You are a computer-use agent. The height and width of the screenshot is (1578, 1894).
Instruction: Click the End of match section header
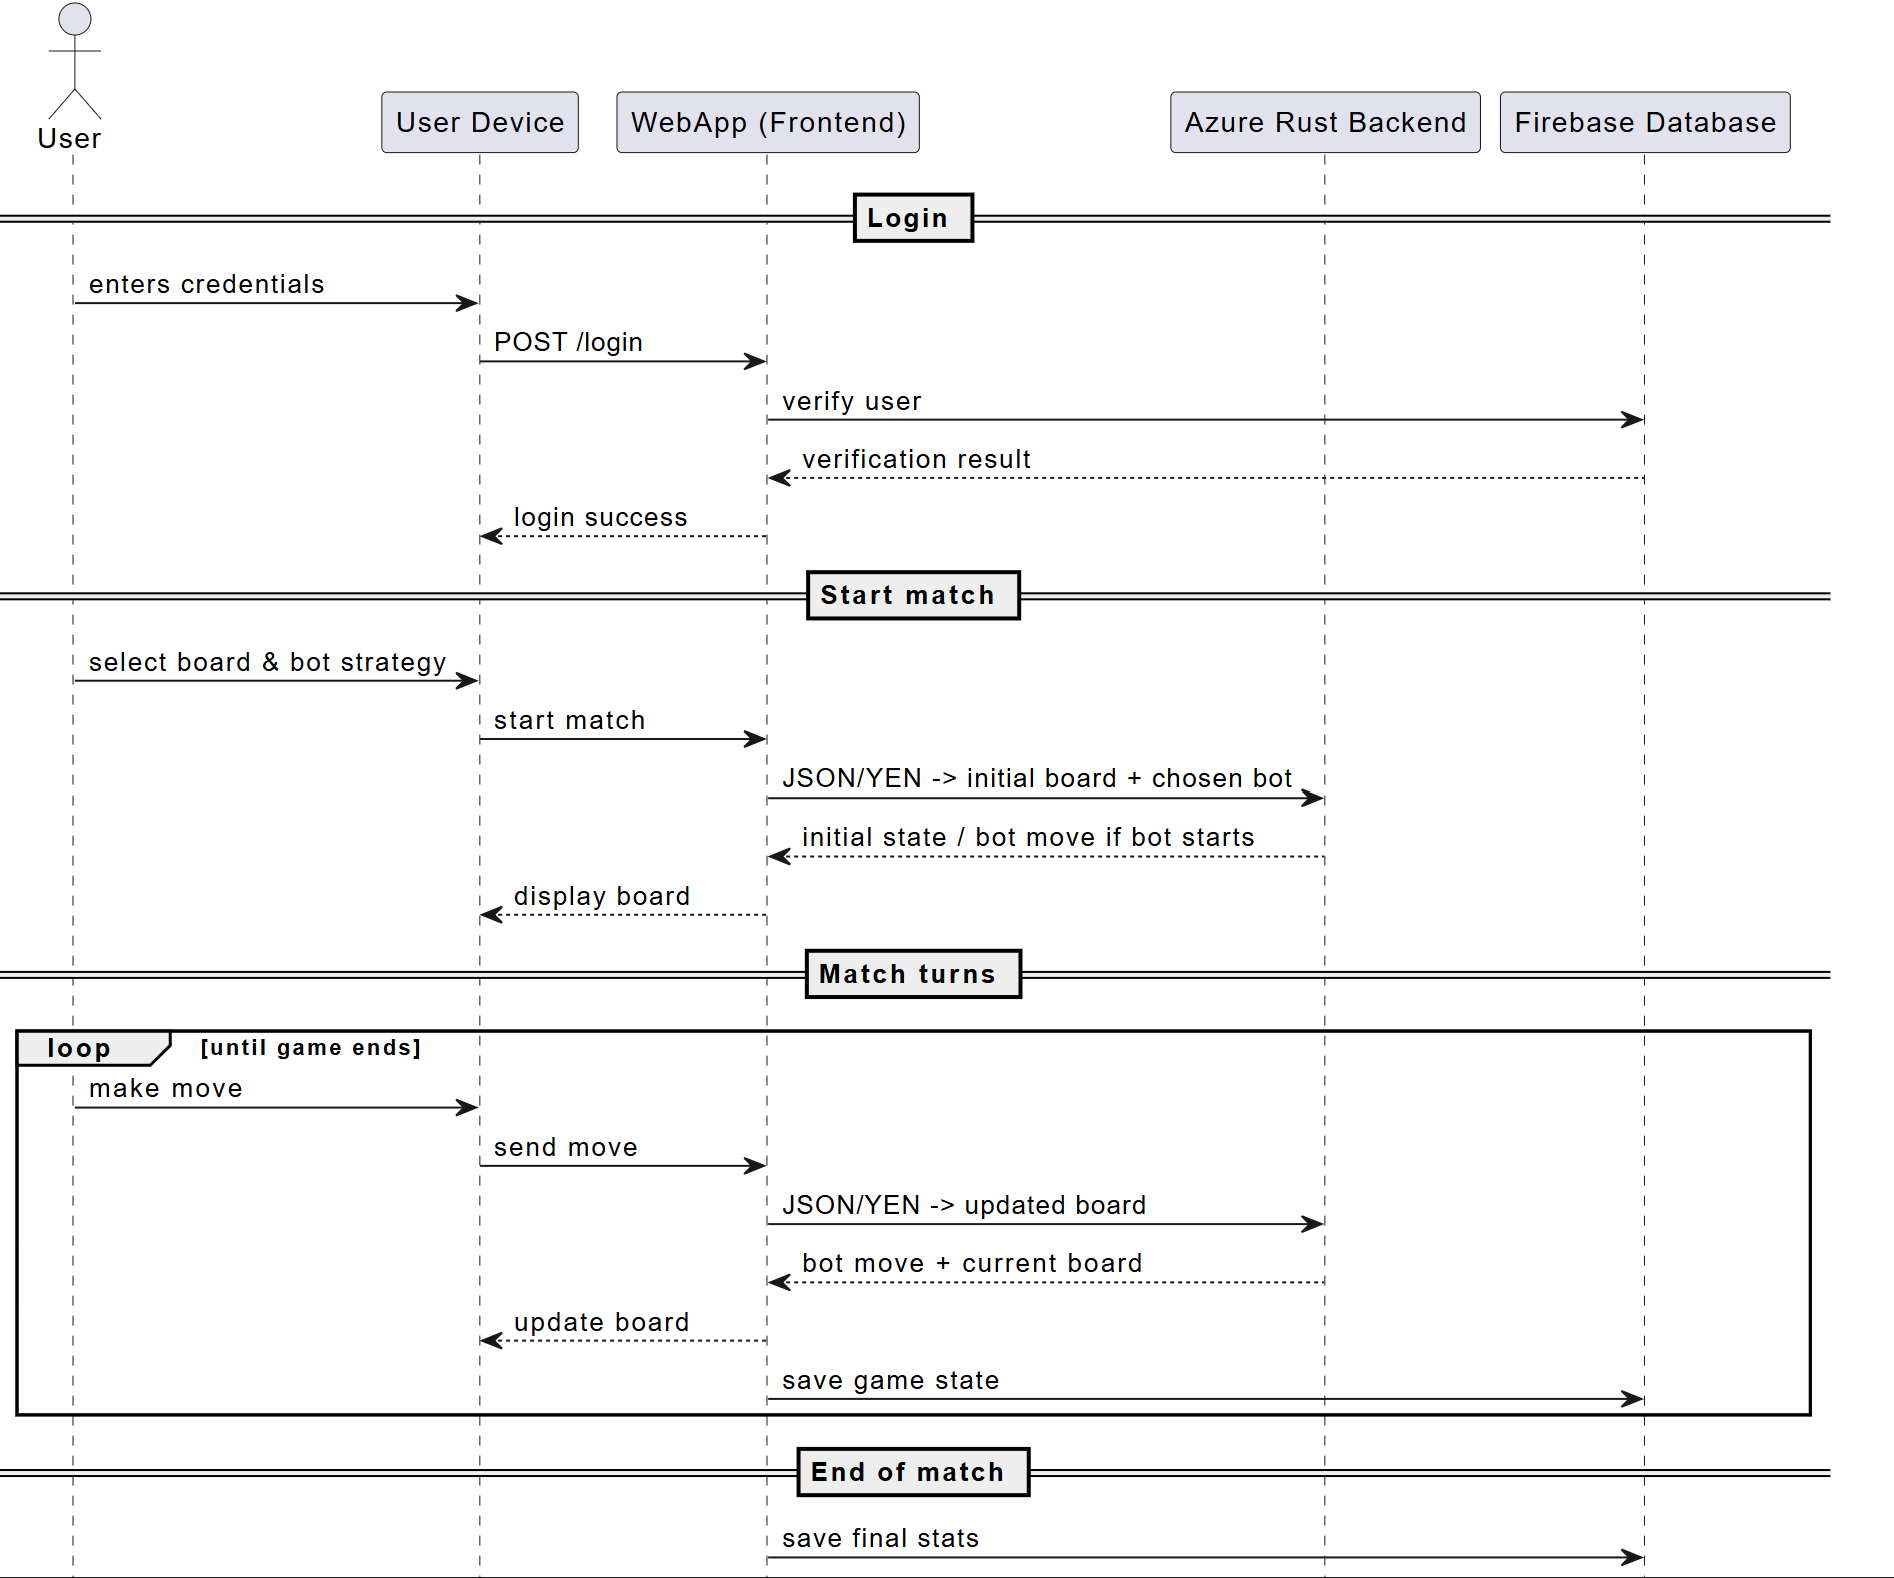[911, 1471]
